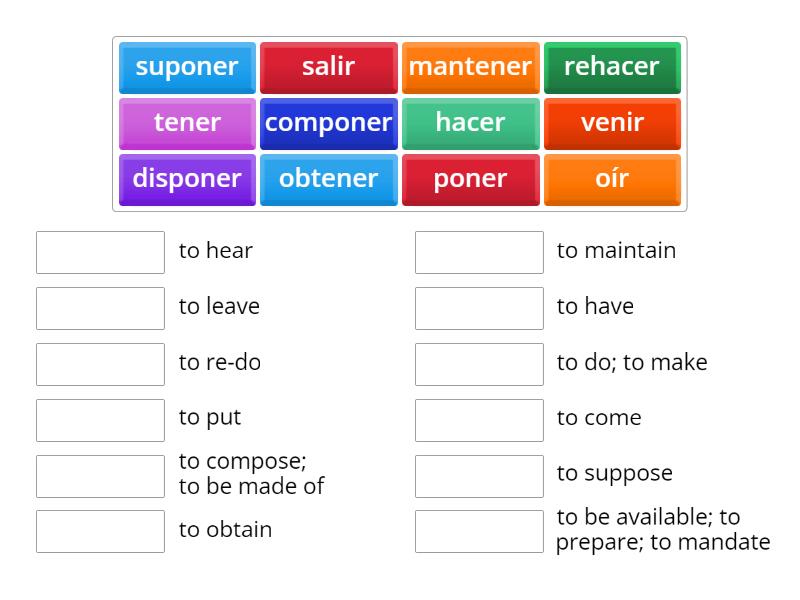The width and height of the screenshot is (800, 600).
Task: Click the answer slot for 'to suppose'
Action: (479, 476)
